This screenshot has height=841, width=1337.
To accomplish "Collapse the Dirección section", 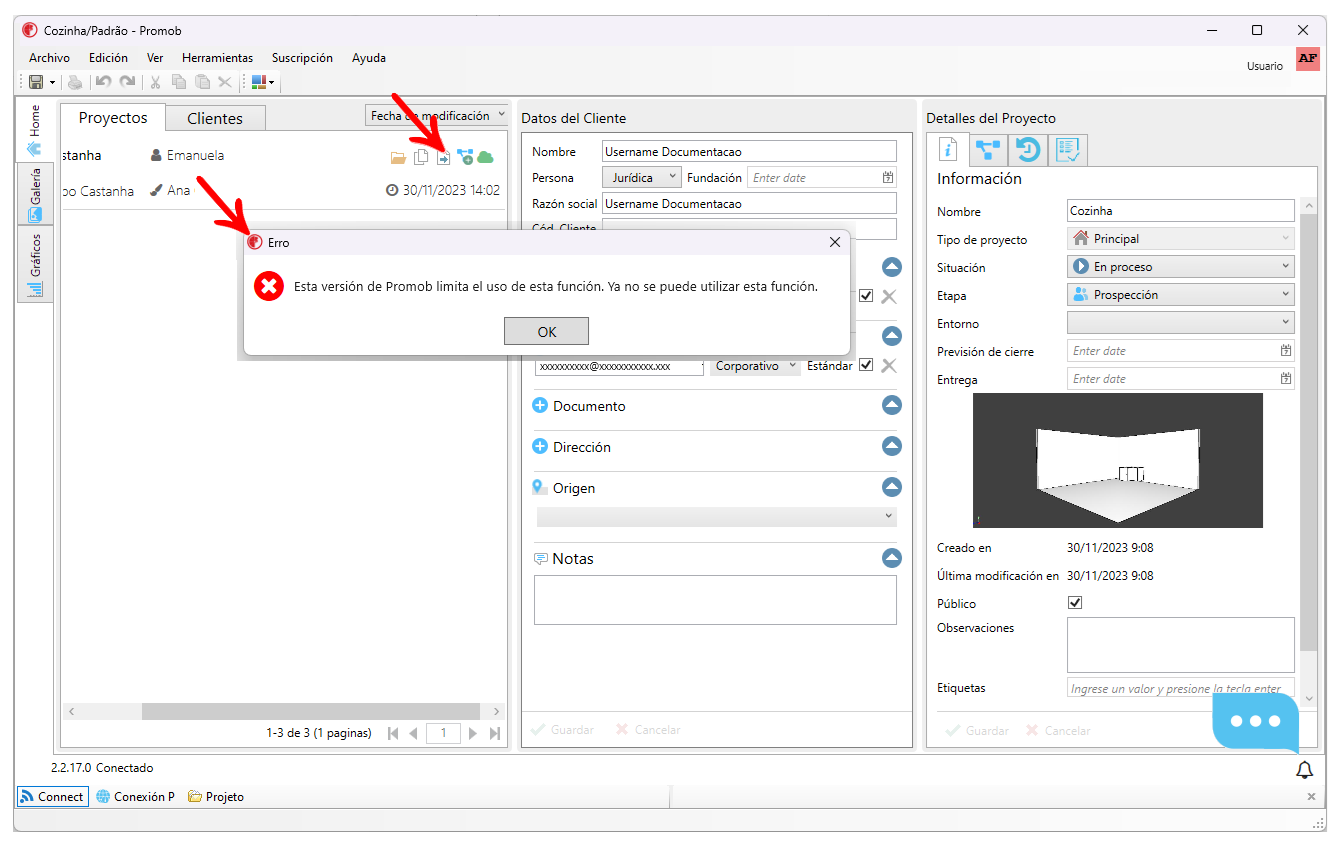I will (x=892, y=446).
